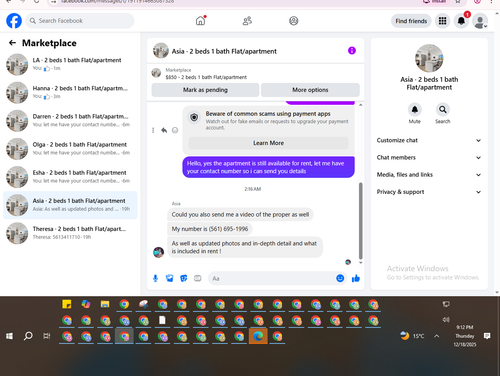This screenshot has height=376, width=500.
Task: Open File Explorer from taskbar
Action: pos(105,304)
